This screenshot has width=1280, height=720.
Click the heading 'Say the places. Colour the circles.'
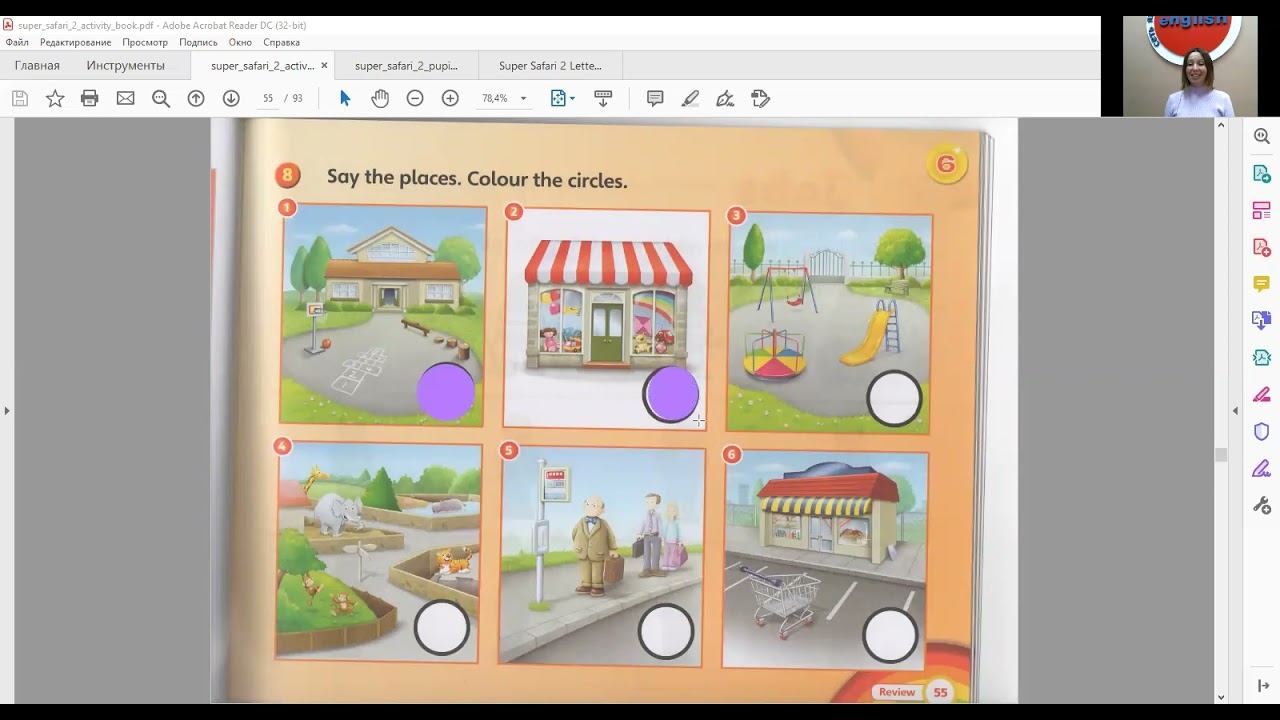(477, 180)
